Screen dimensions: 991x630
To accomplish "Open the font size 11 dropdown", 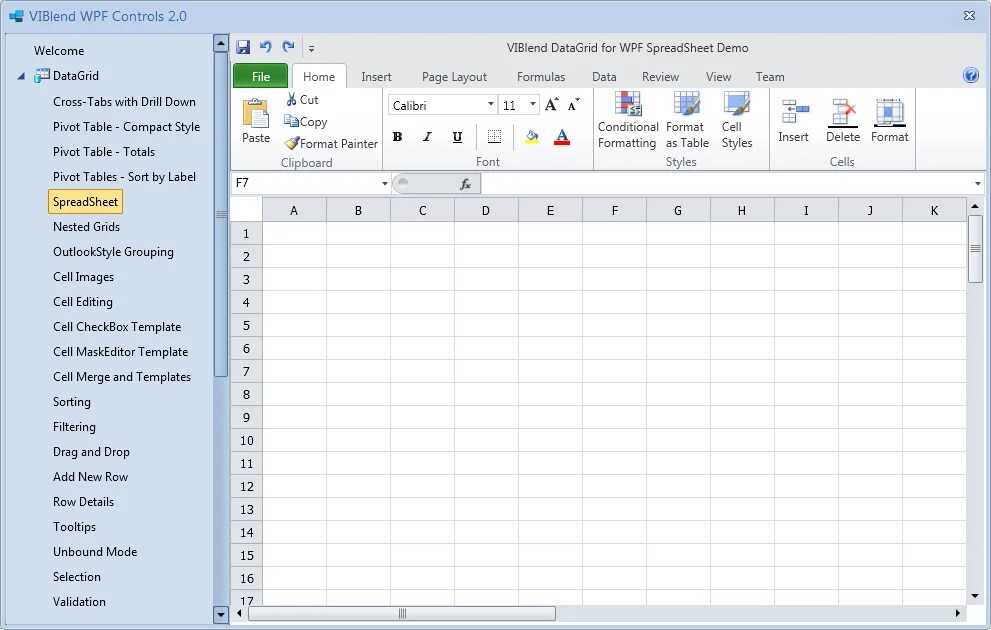I will click(x=533, y=105).
